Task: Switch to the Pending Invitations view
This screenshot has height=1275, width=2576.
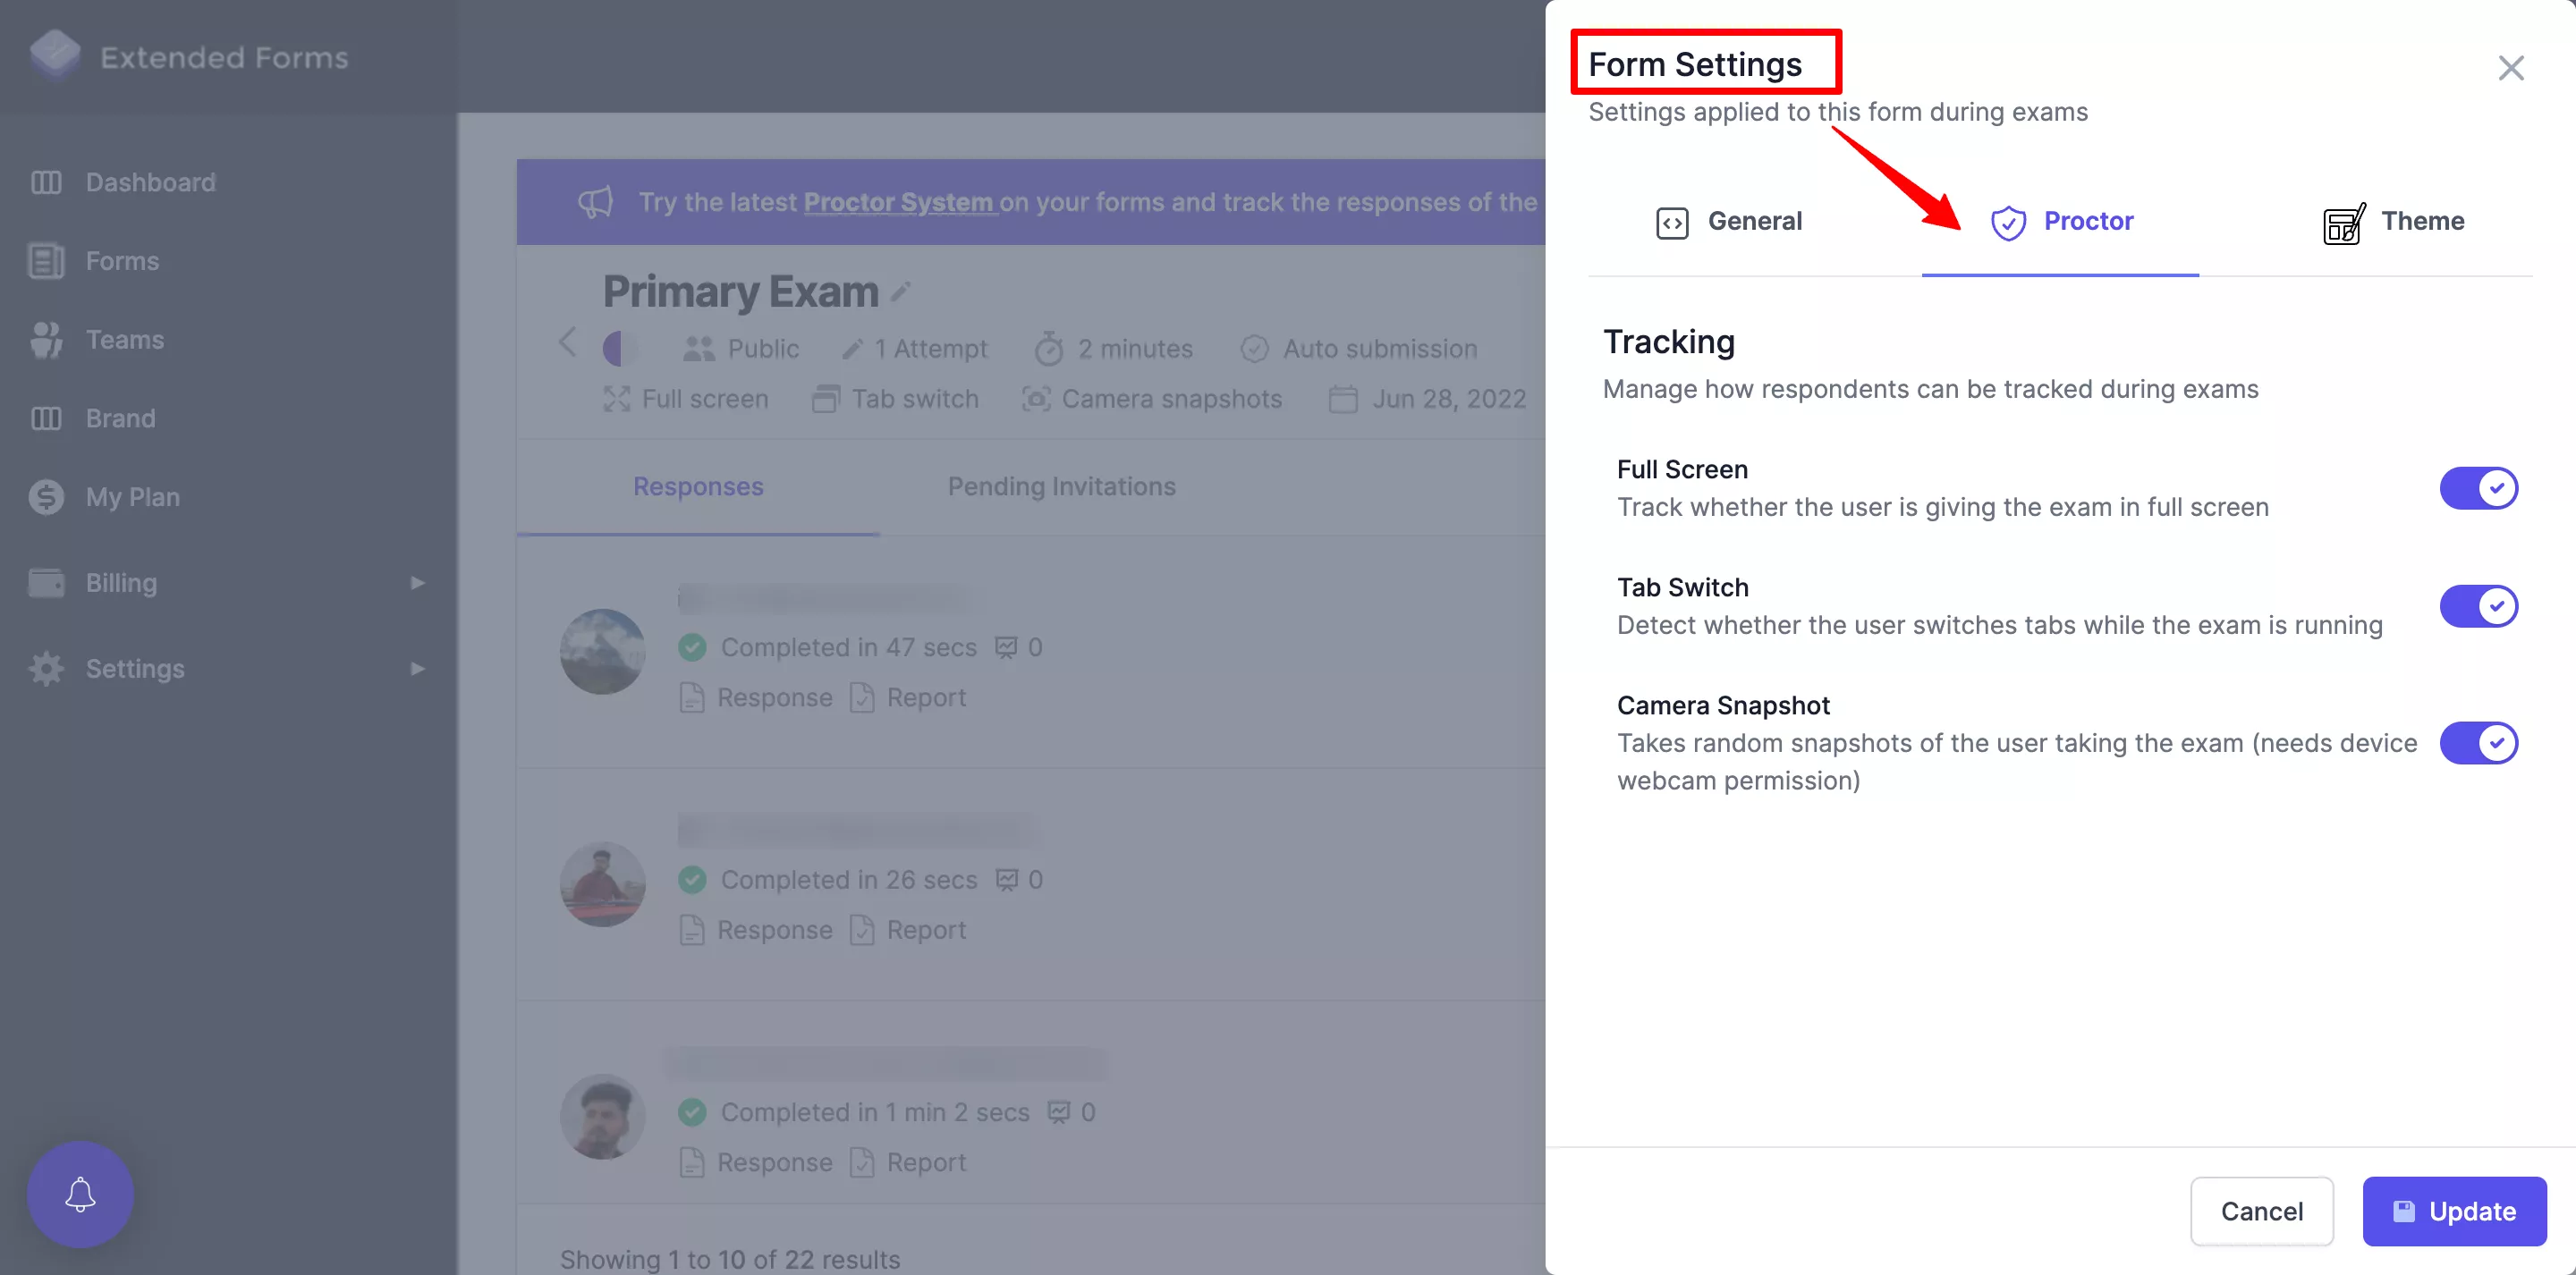Action: click(1062, 486)
